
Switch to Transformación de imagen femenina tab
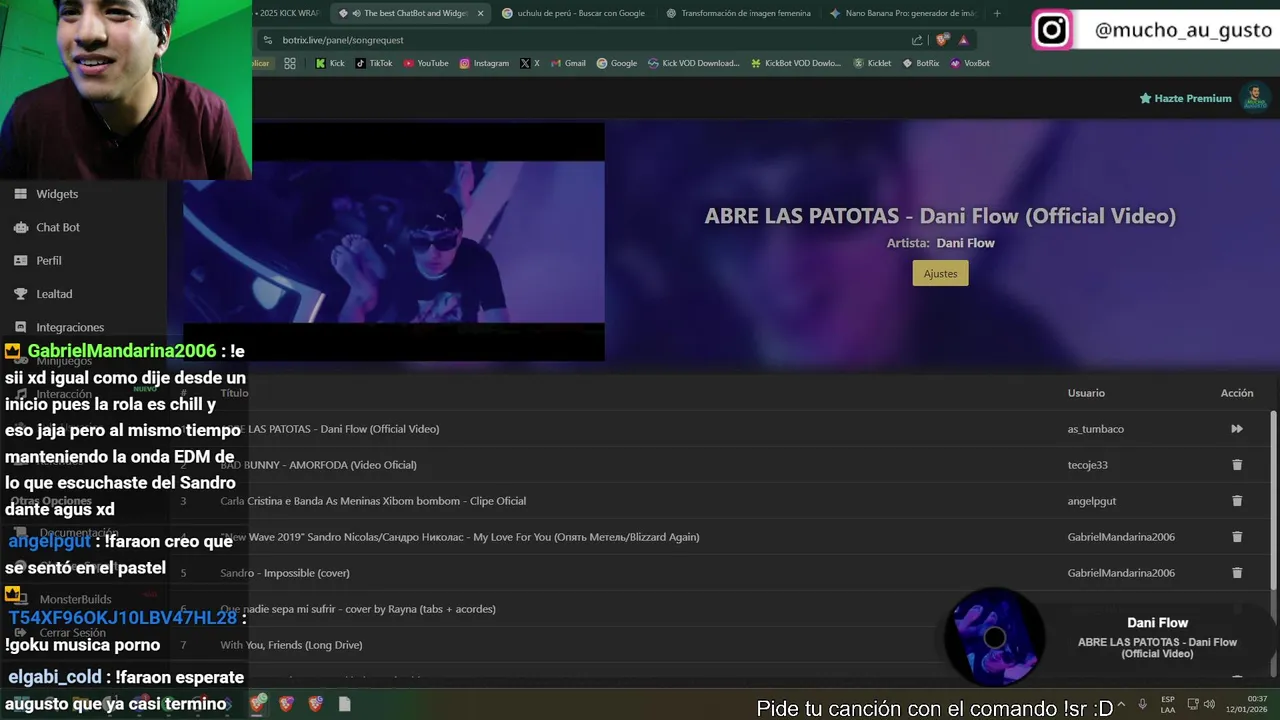[x=738, y=13]
